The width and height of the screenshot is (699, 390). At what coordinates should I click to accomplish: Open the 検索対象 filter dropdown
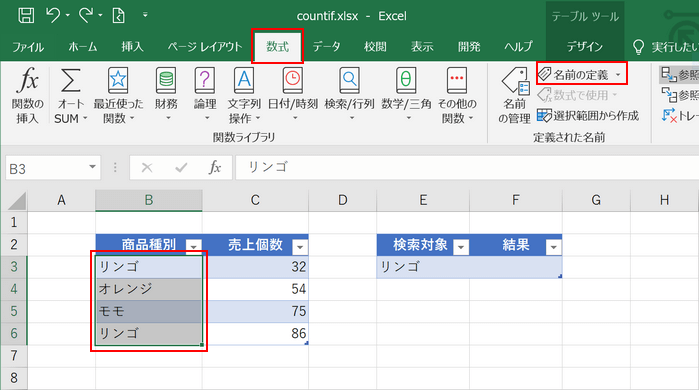[461, 246]
